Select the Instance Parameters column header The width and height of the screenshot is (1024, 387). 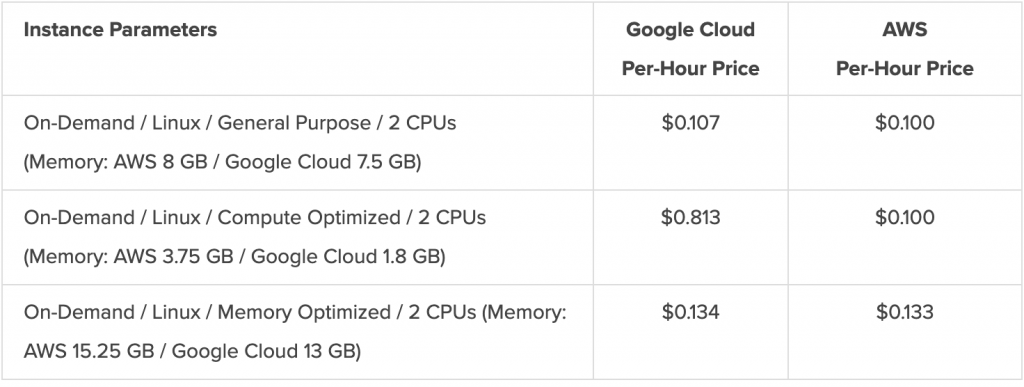(x=120, y=30)
